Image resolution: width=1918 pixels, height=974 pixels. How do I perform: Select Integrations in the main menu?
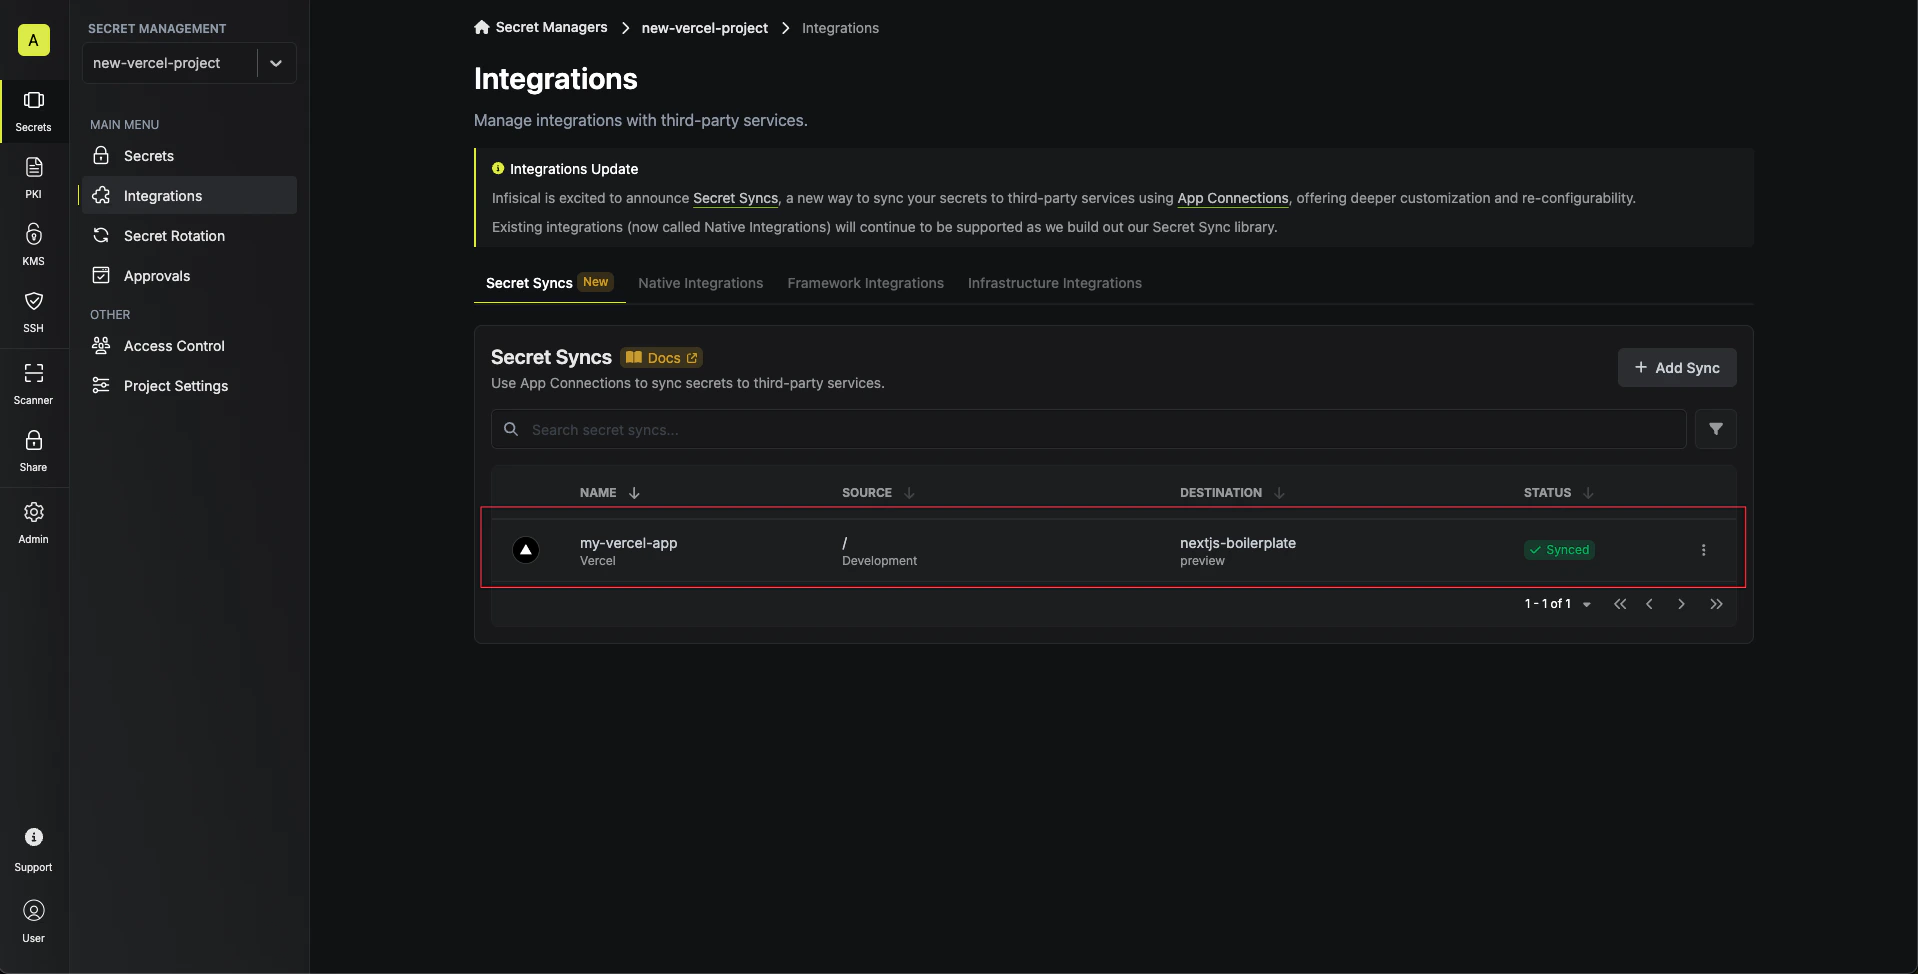[x=188, y=196]
